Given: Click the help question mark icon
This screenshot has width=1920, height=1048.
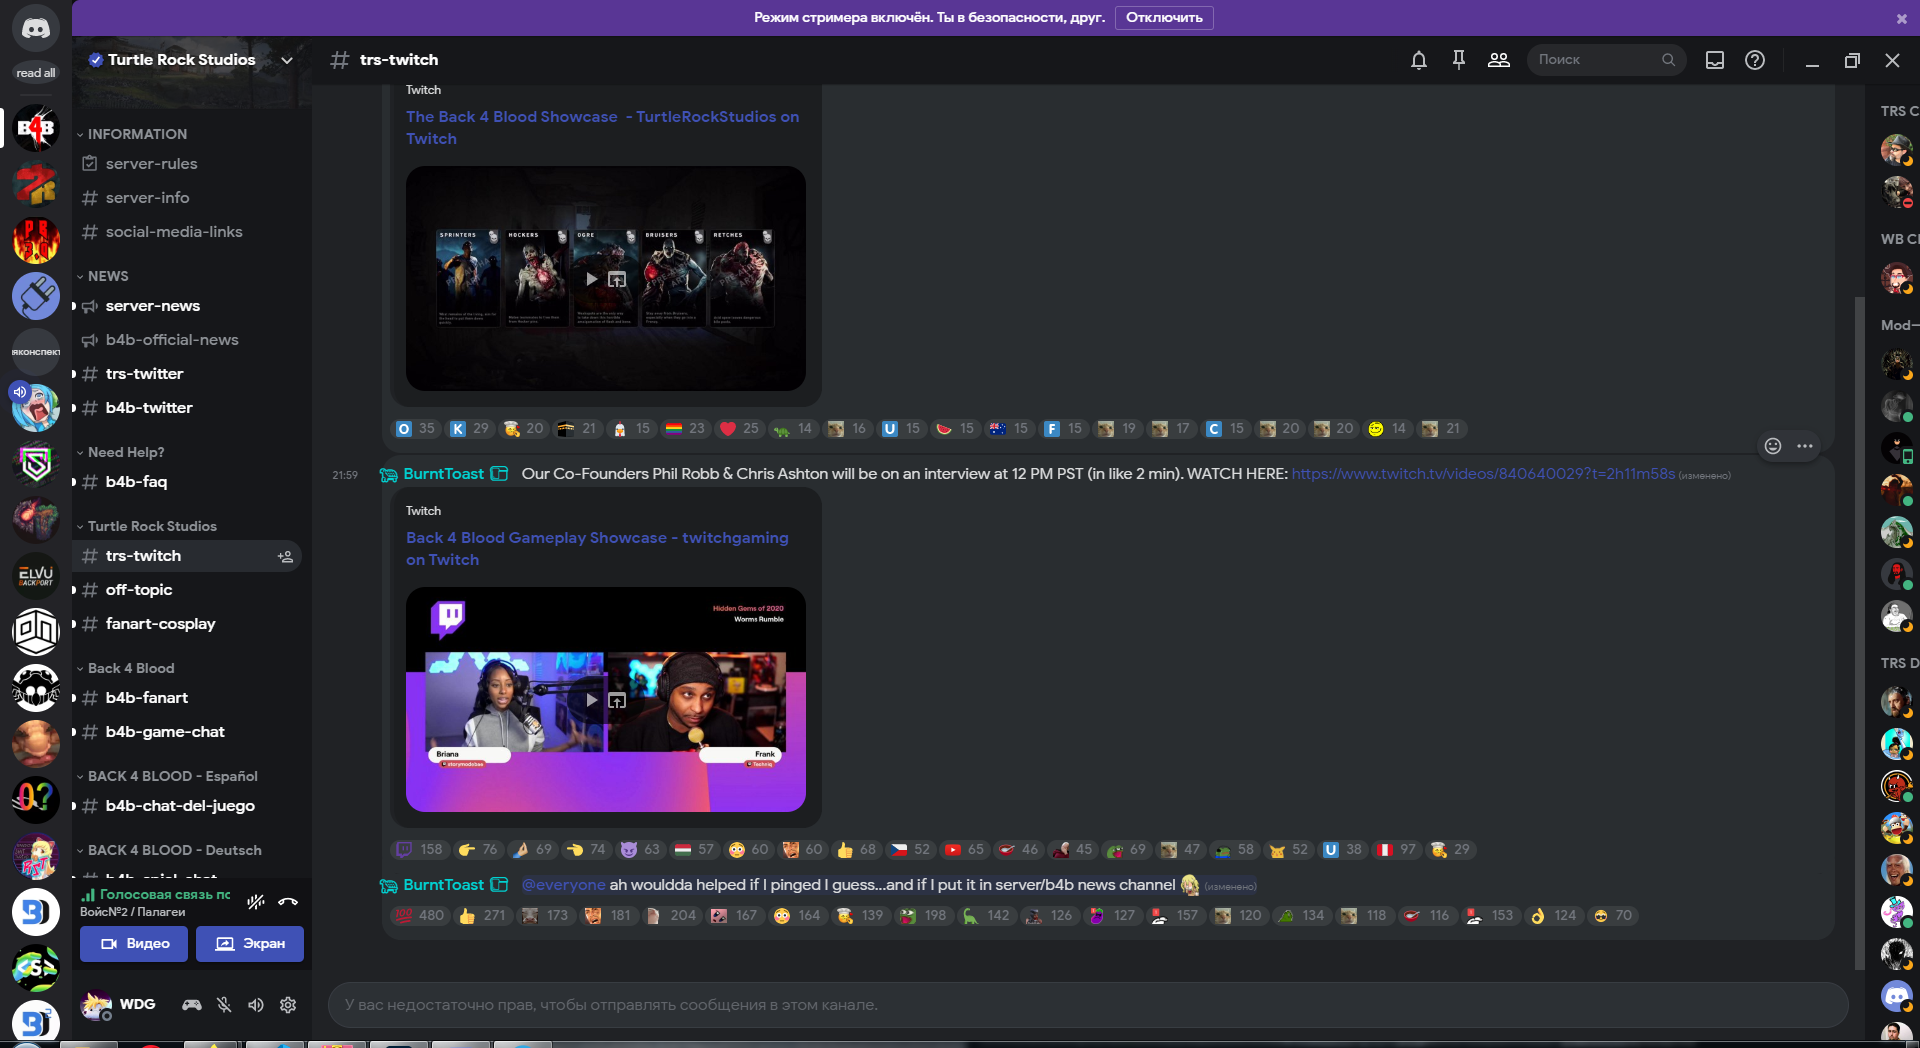Looking at the screenshot, I should (x=1755, y=60).
